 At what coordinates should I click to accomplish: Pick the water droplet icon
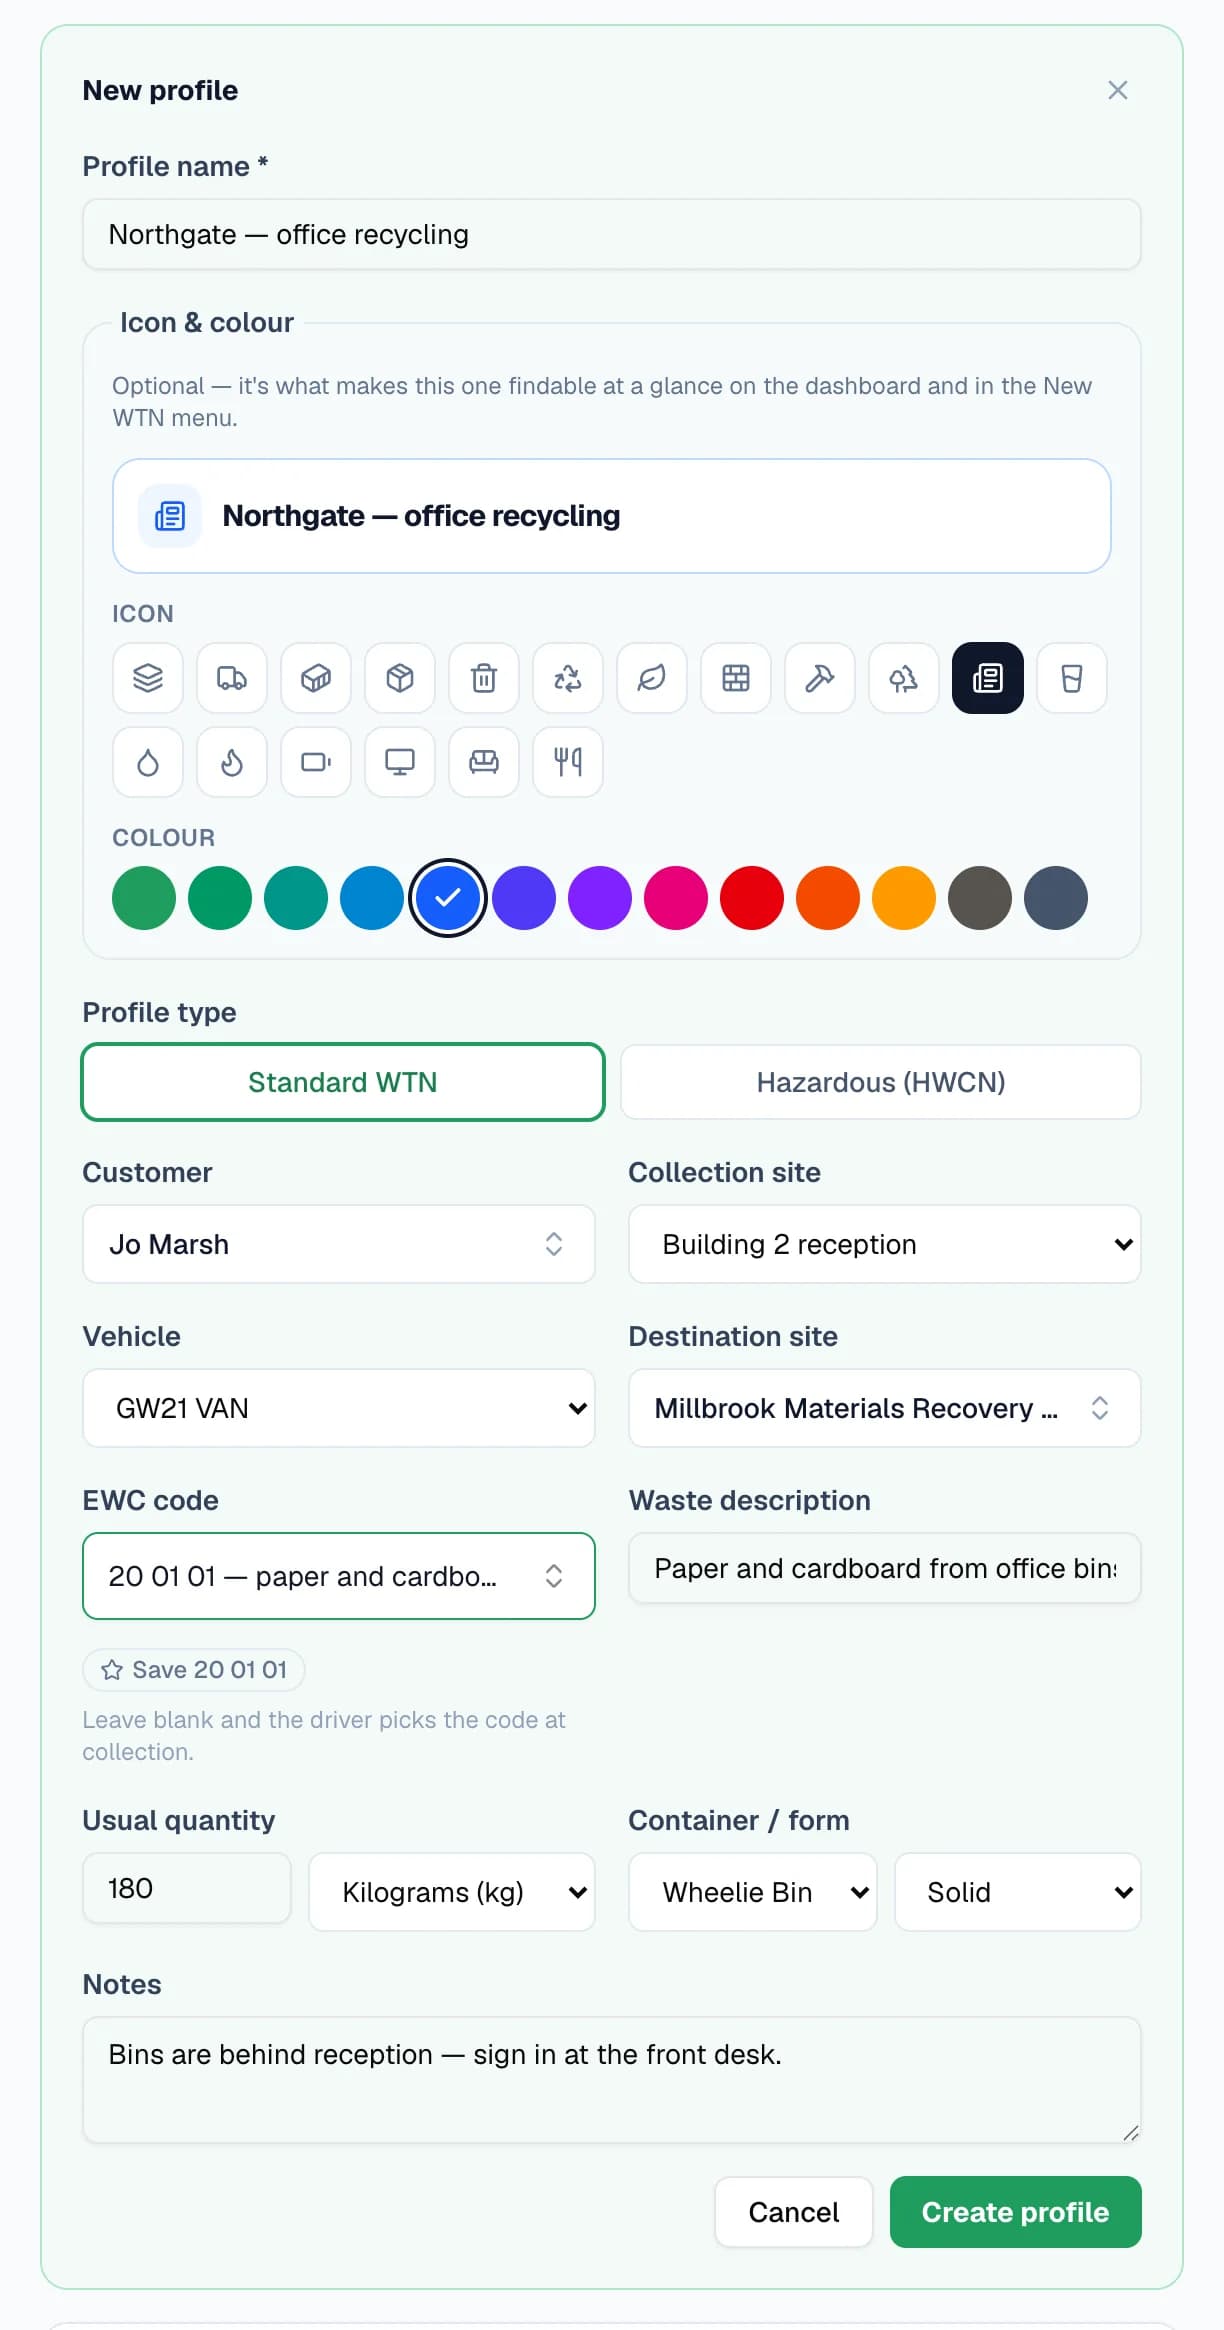pyautogui.click(x=148, y=762)
